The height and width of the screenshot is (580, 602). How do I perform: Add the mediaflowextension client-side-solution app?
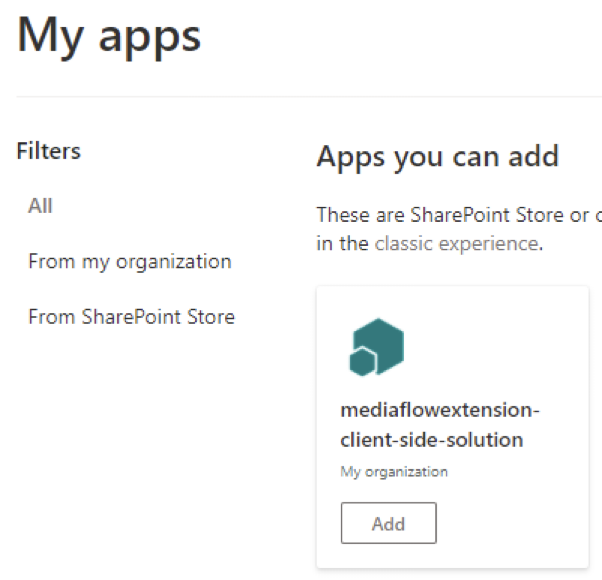point(389,523)
